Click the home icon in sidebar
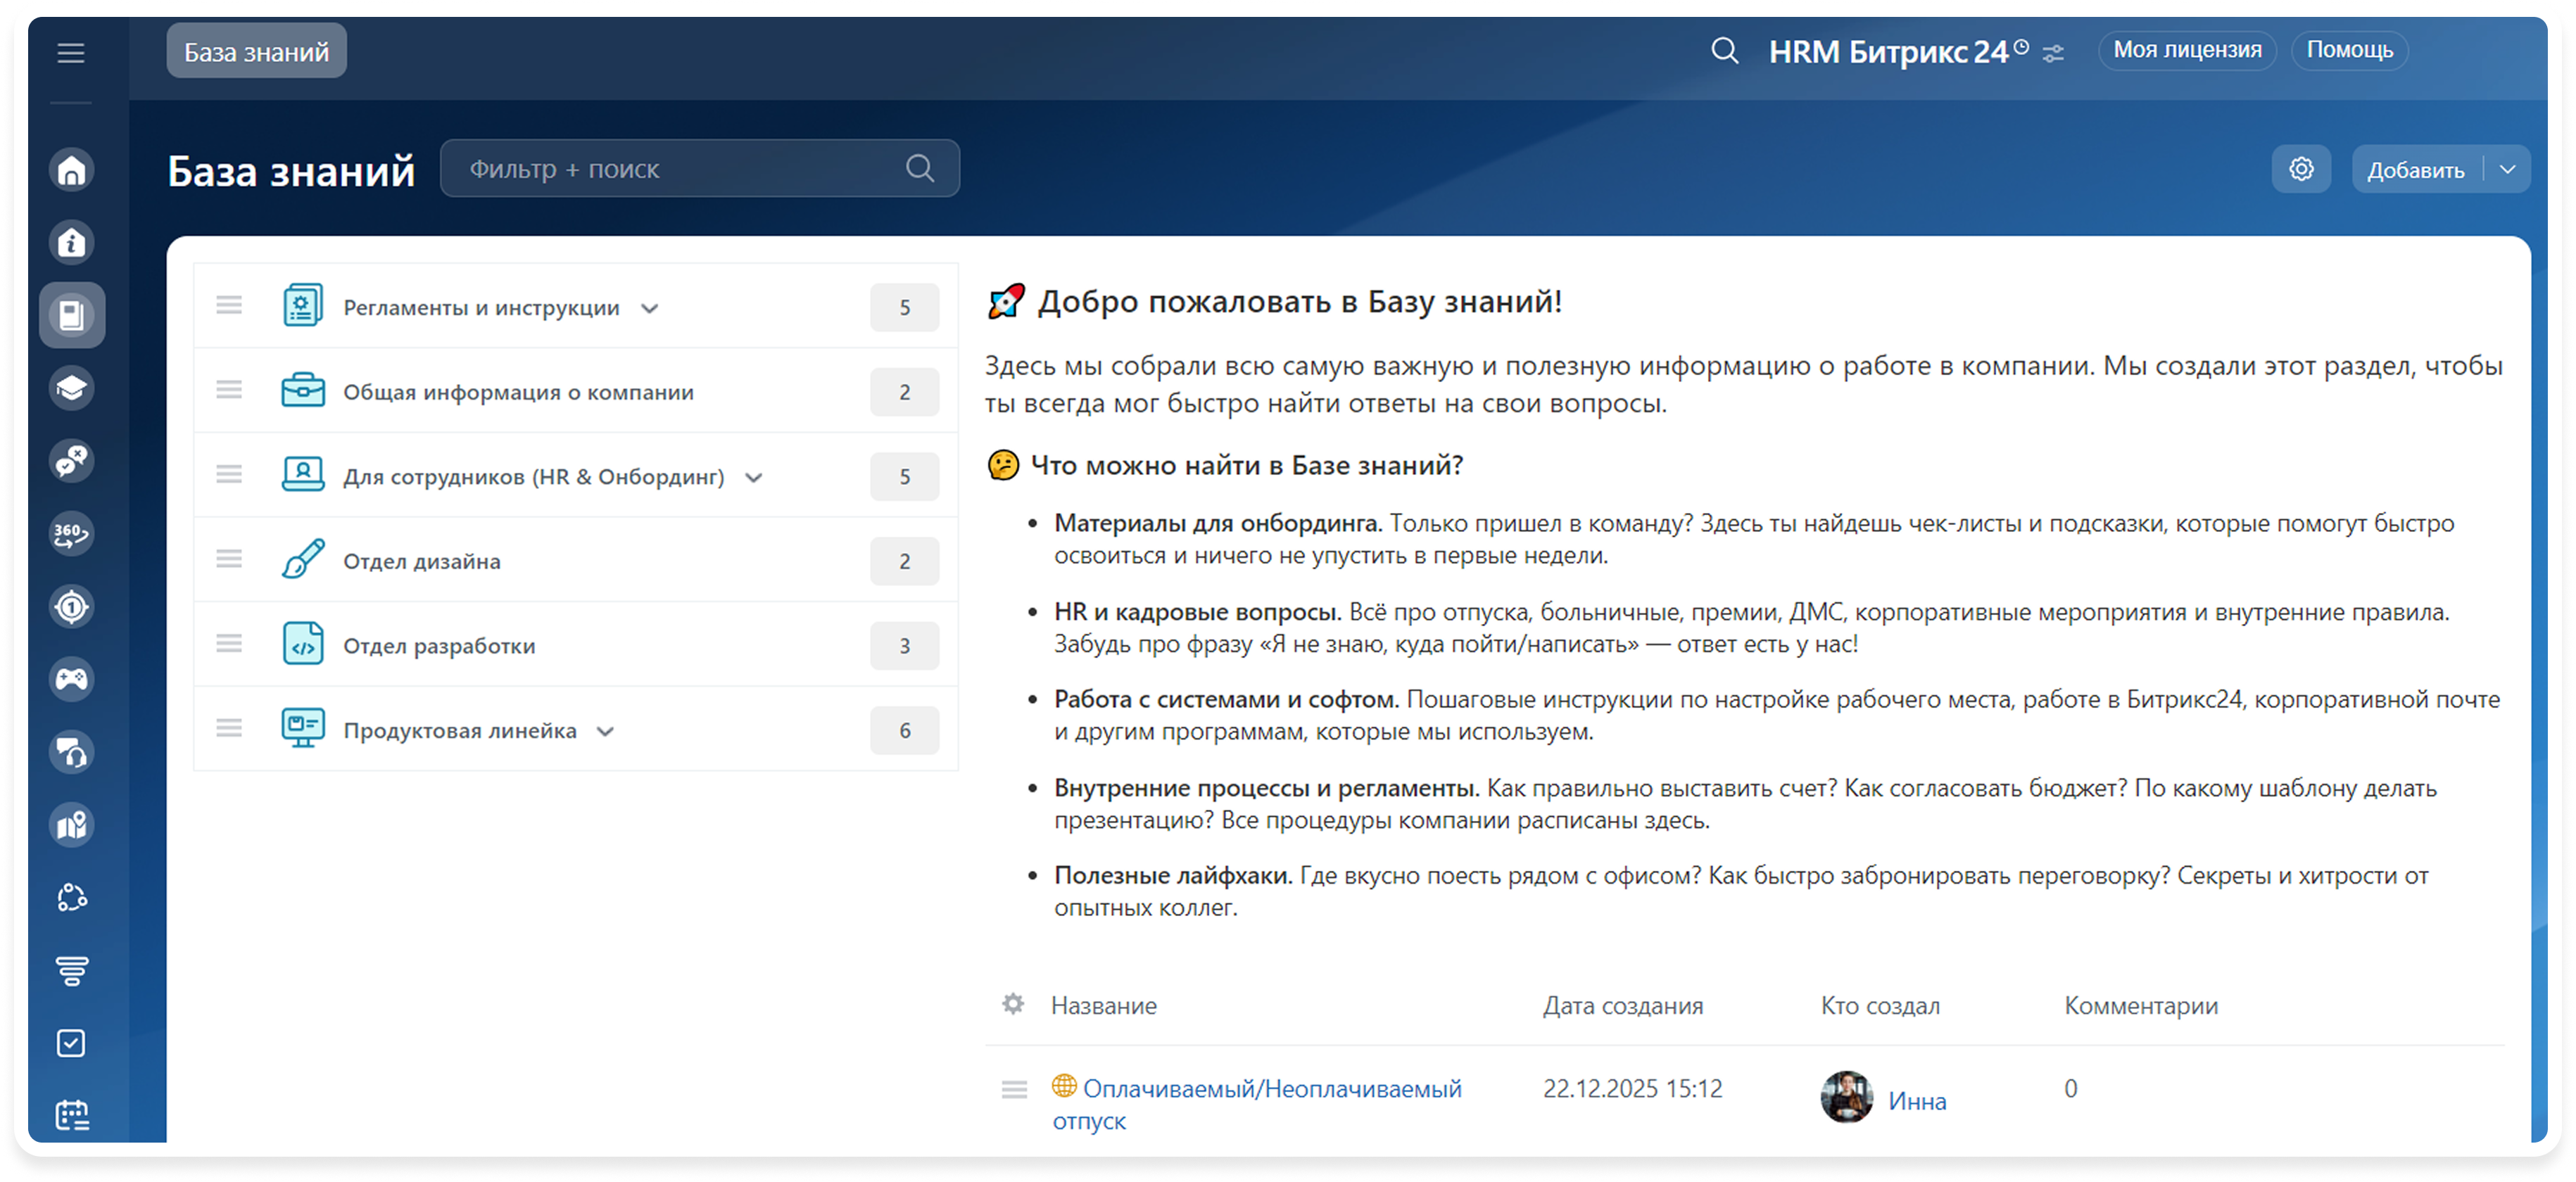This screenshot has height=1182, width=2576. tap(72, 170)
